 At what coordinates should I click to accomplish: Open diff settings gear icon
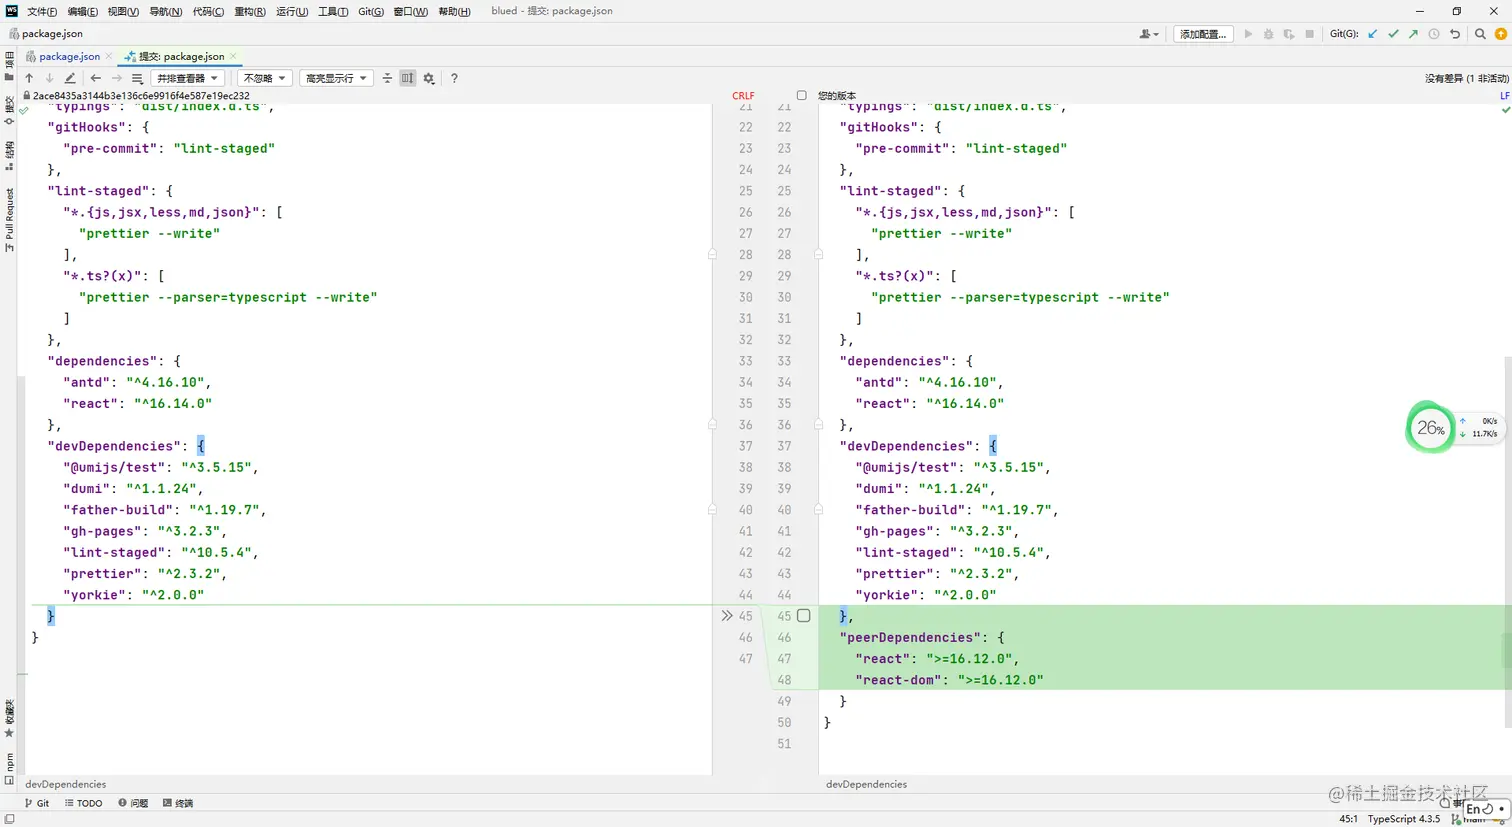coord(429,78)
